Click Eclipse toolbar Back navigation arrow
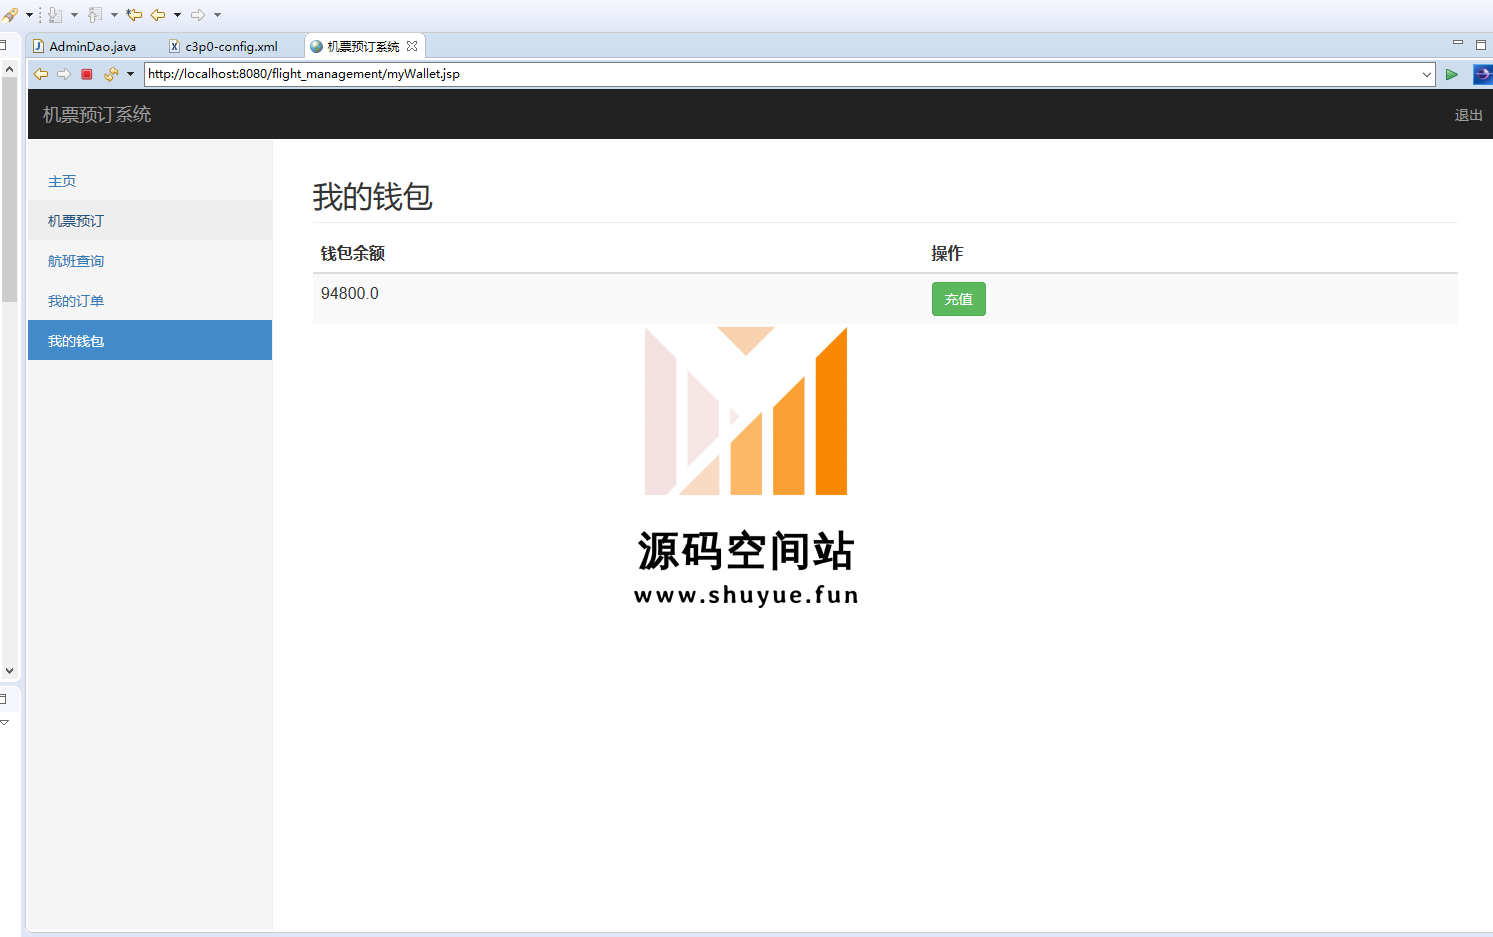The height and width of the screenshot is (937, 1493). (158, 15)
